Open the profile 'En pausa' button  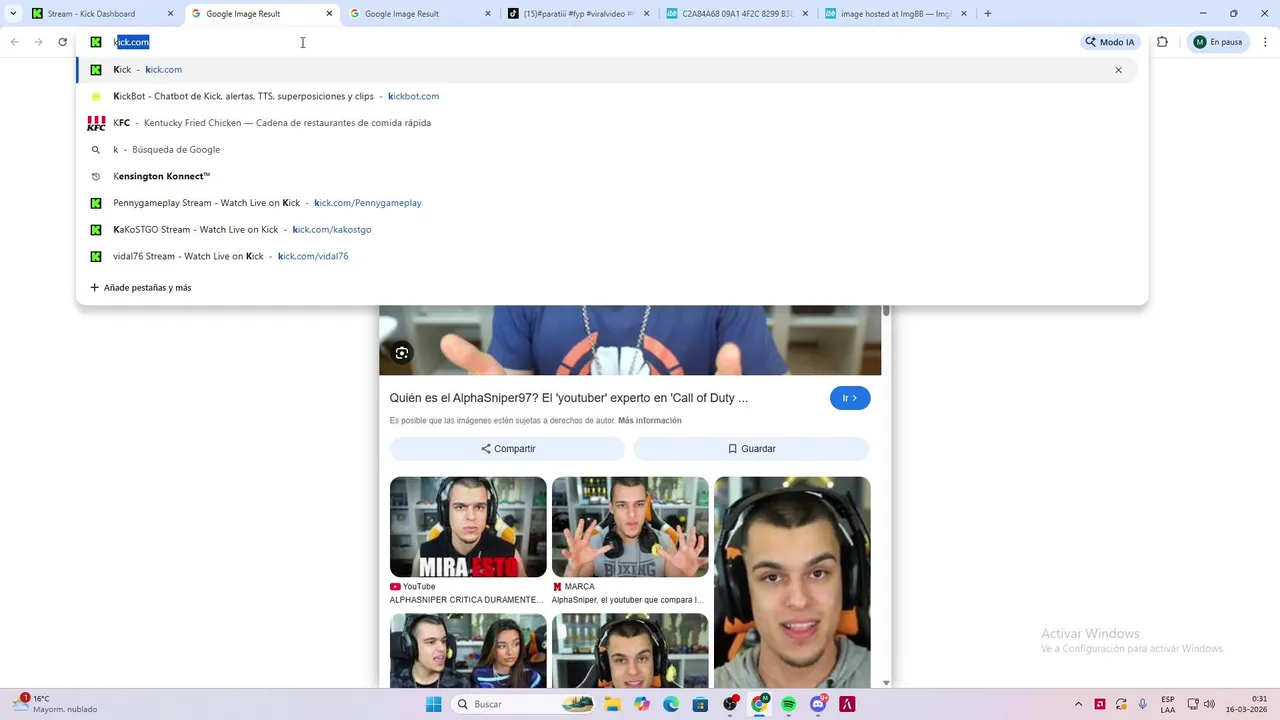click(x=1216, y=42)
